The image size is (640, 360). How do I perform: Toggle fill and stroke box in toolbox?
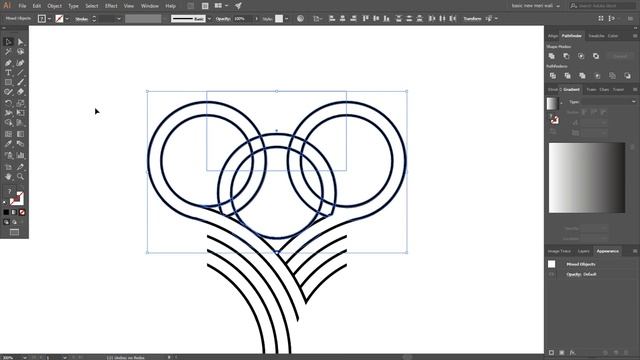pos(17,198)
